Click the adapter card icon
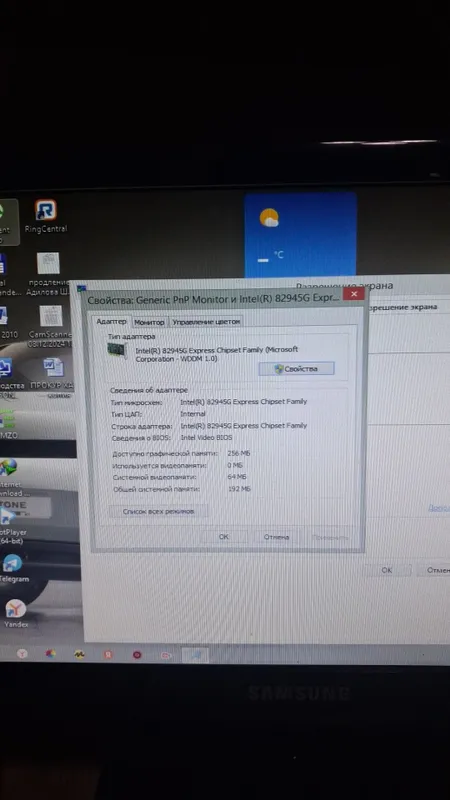450x800 pixels. pyautogui.click(x=117, y=352)
